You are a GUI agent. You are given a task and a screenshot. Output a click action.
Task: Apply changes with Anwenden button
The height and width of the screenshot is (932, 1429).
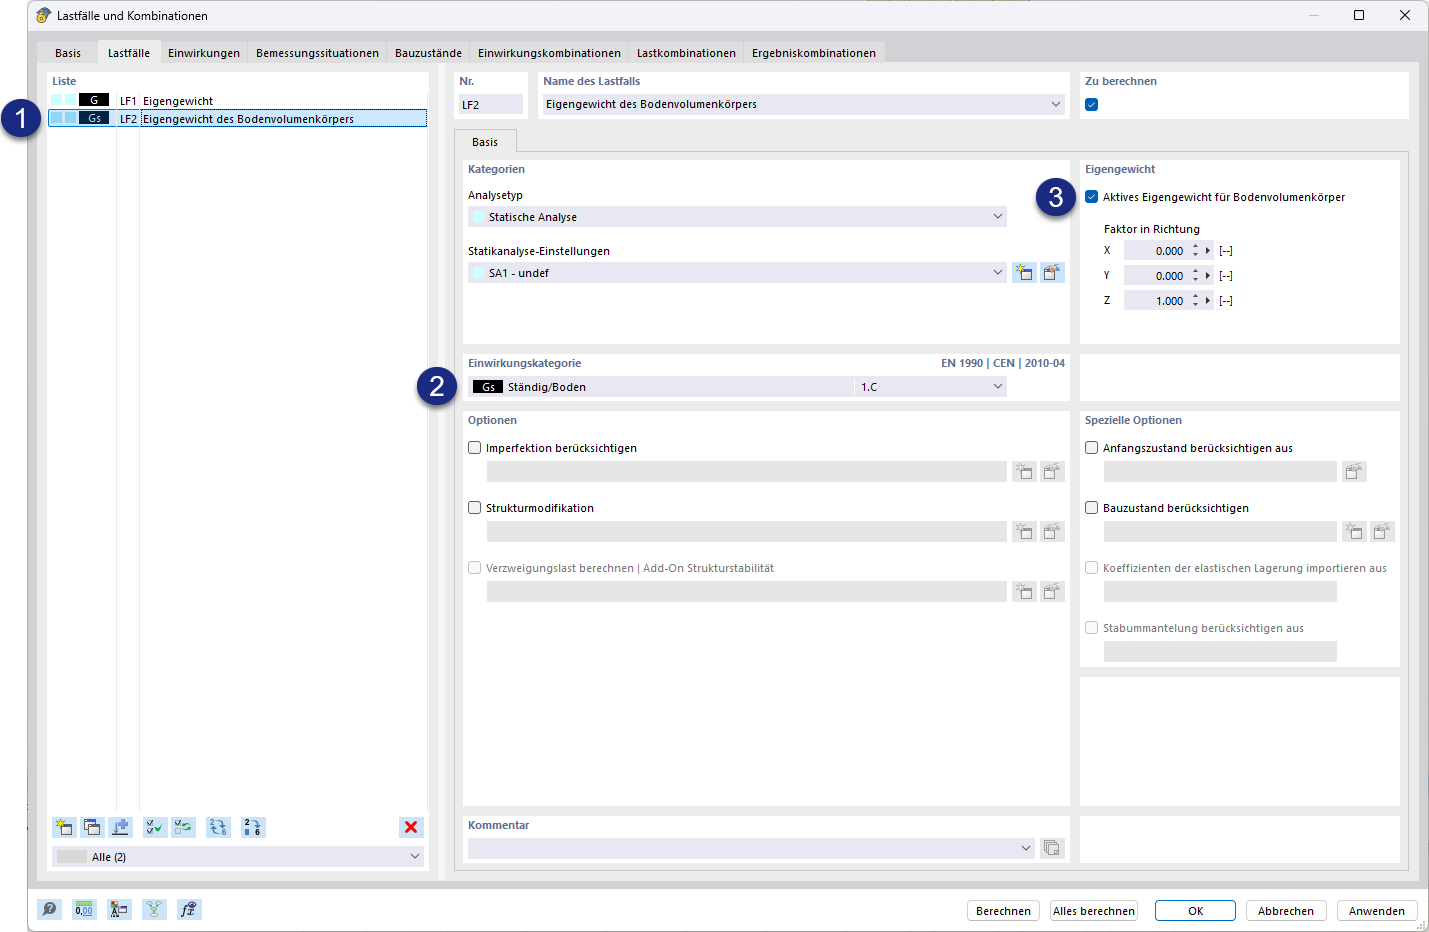tap(1377, 910)
